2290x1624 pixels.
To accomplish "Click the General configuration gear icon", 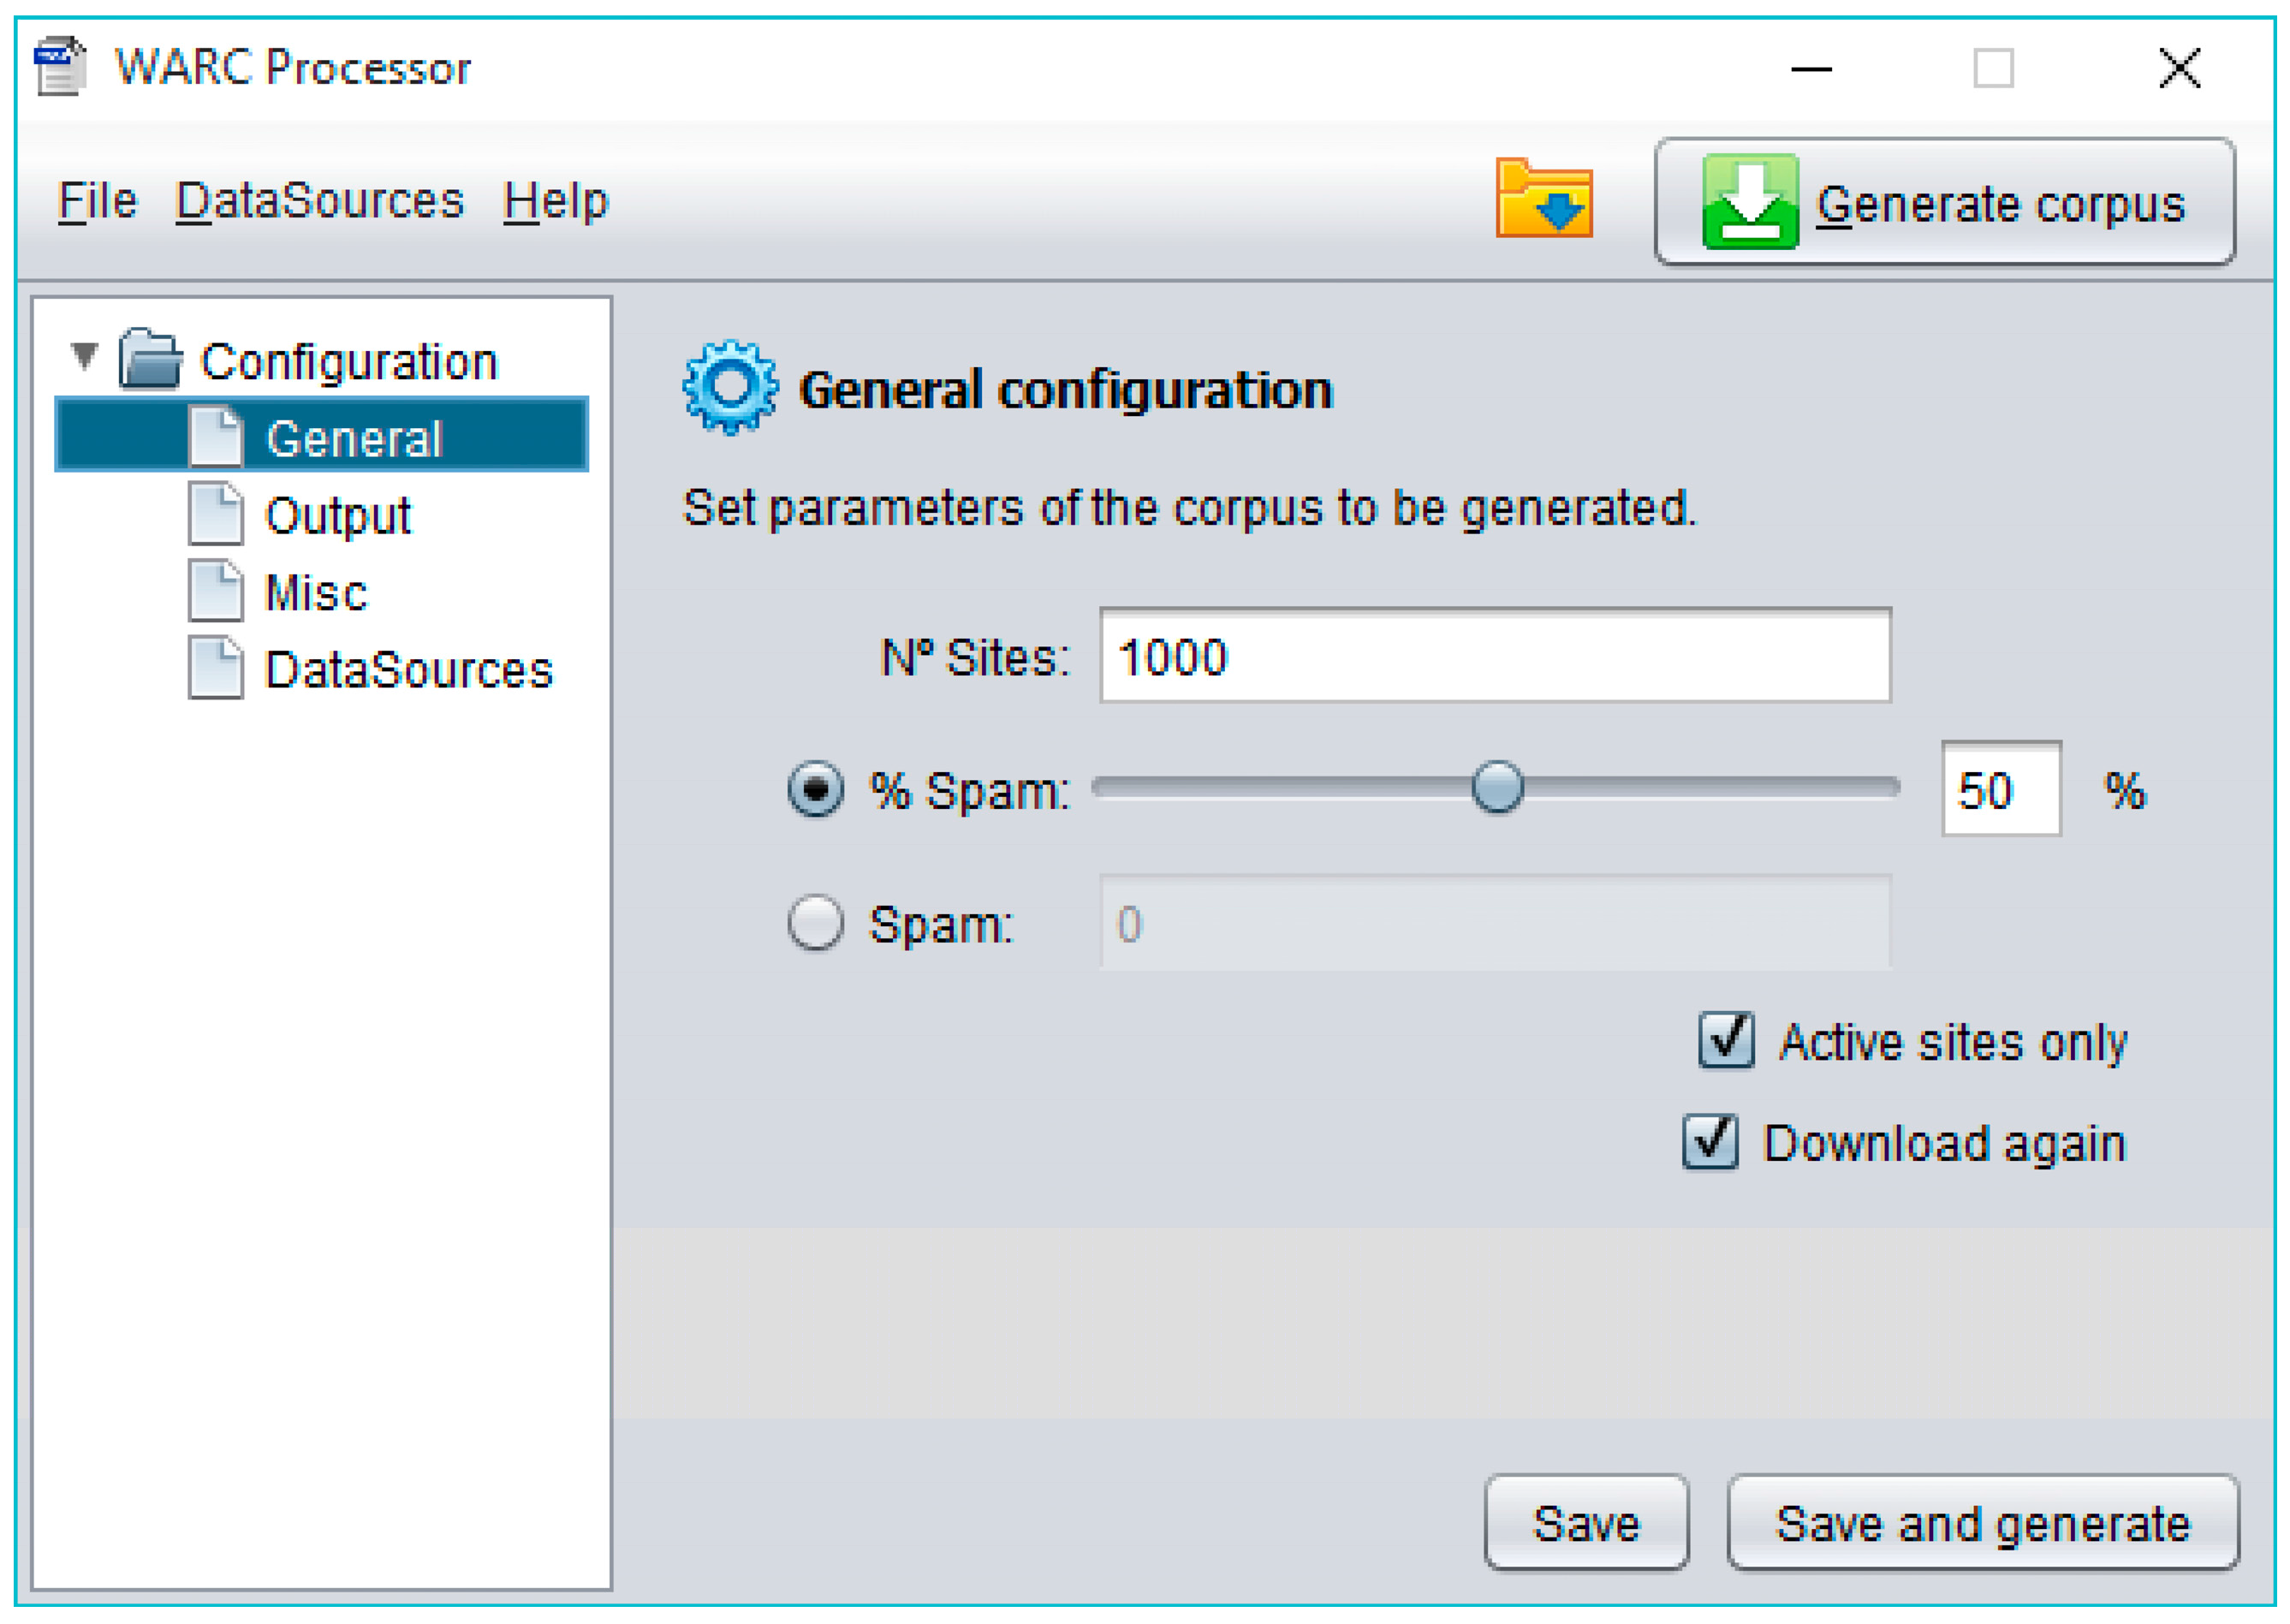I will pos(729,388).
